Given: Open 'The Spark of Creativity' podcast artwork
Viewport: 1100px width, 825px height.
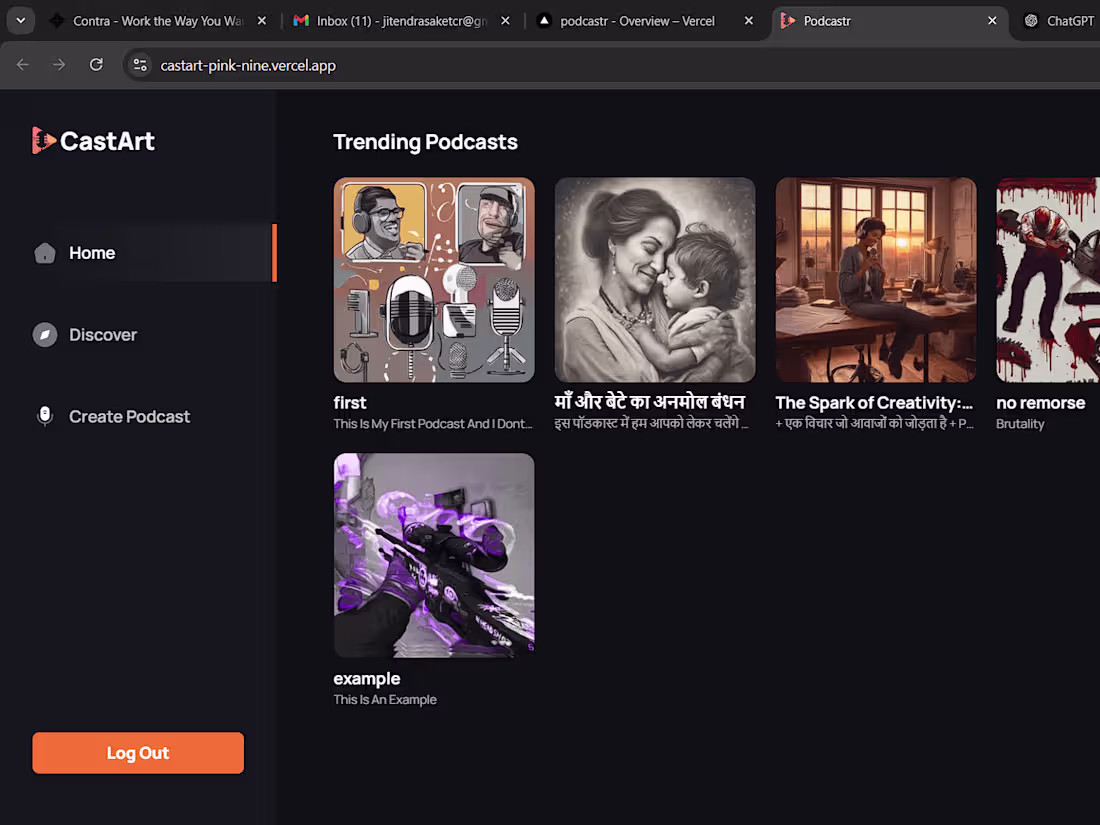Looking at the screenshot, I should (875, 280).
